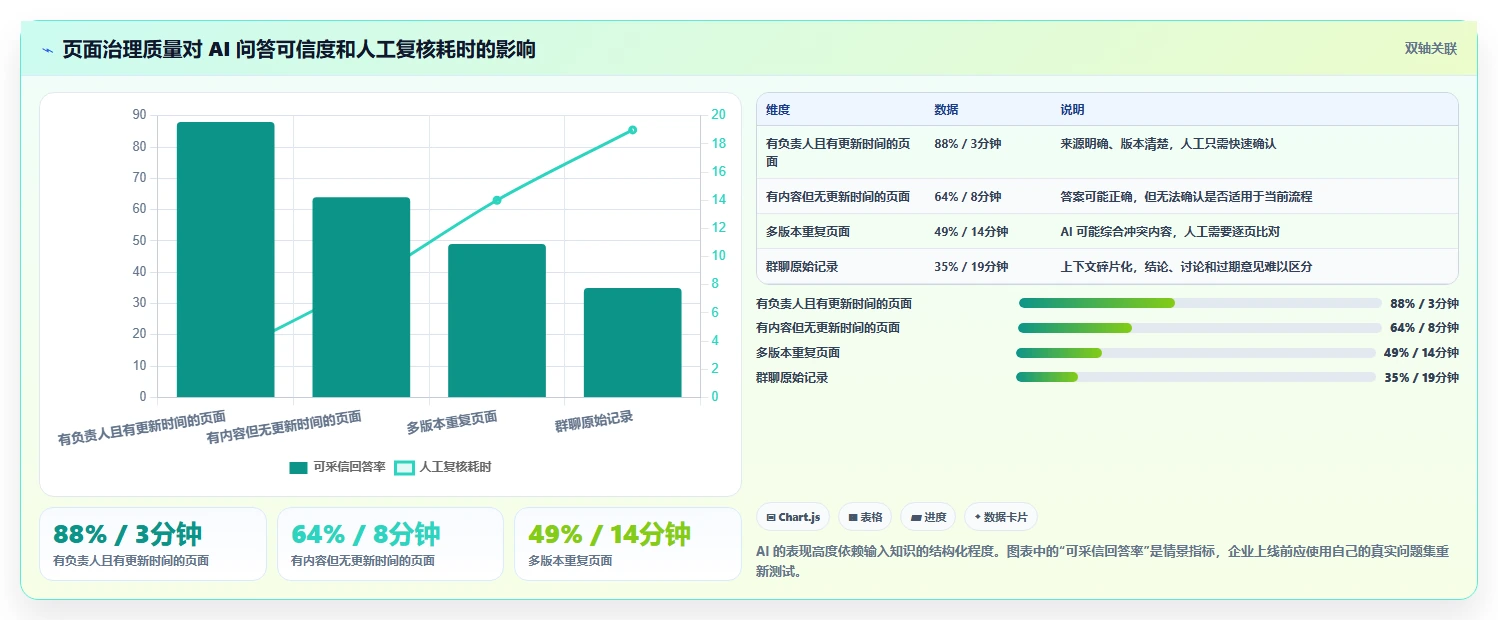Screen dimensions: 1498x620
Task: Click the 49% / 14分钟 progress bar
Action: tap(1196, 353)
